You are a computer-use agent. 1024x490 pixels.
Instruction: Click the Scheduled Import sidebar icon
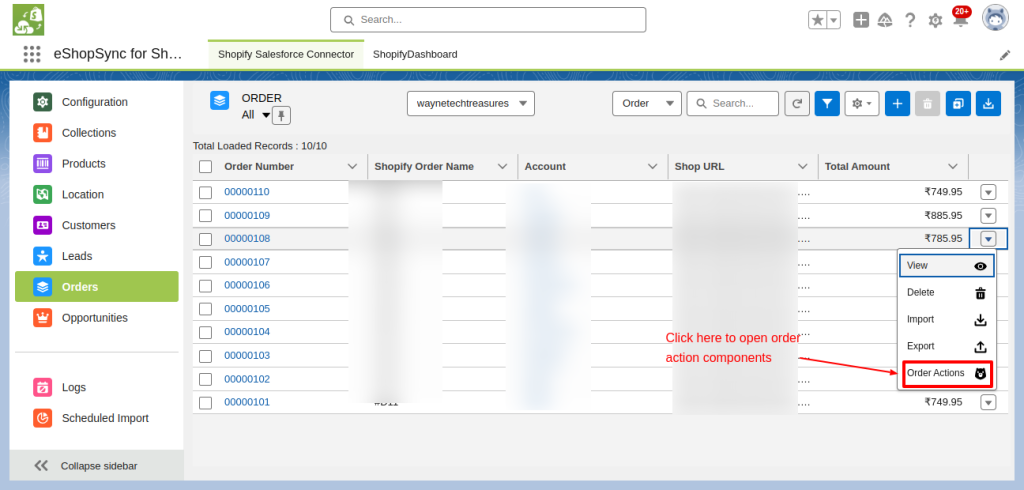[42, 418]
